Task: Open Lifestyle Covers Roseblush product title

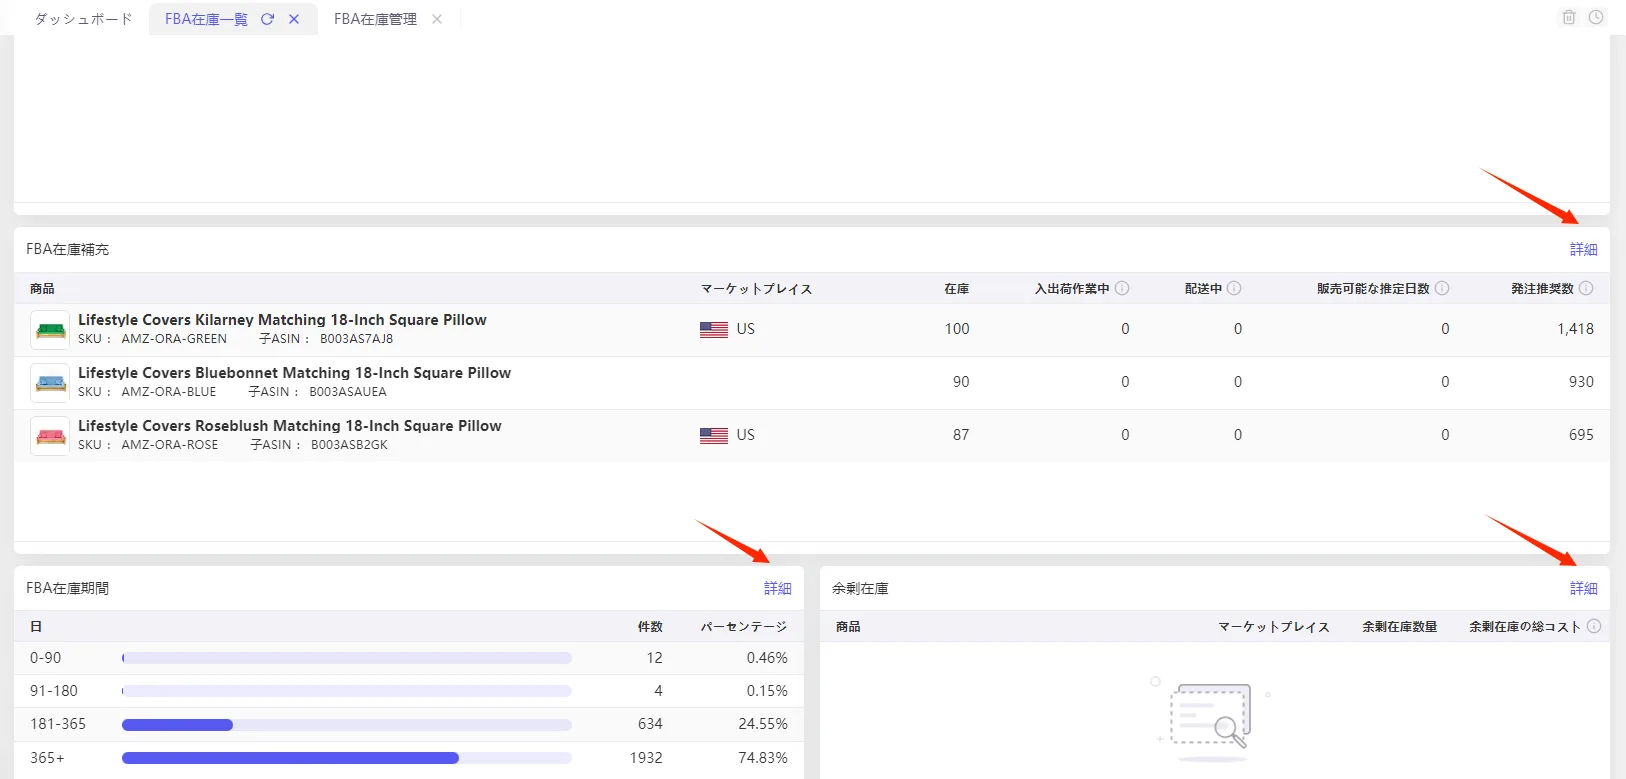Action: point(290,426)
